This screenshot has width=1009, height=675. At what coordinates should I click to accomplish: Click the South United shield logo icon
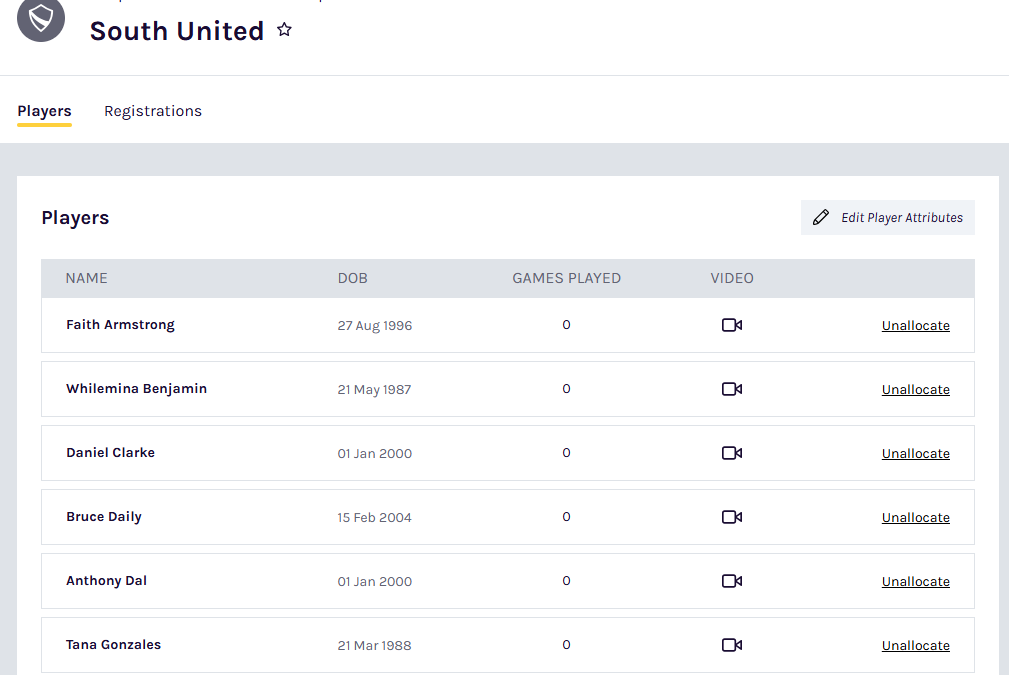(x=41, y=19)
